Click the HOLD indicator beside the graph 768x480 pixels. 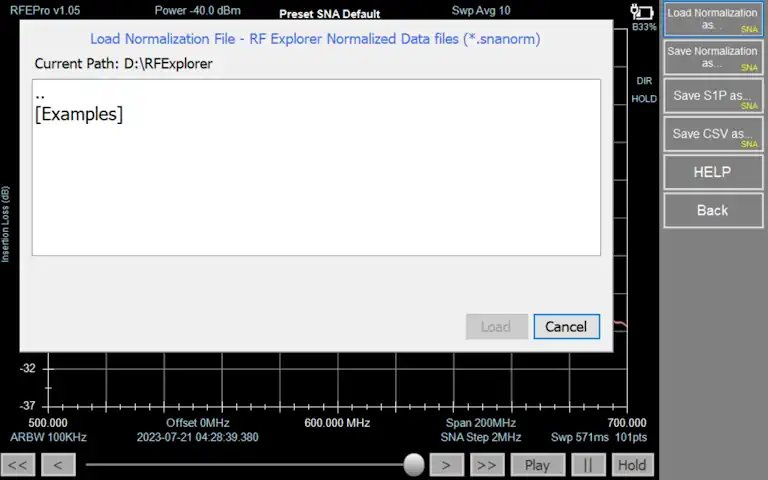click(644, 99)
